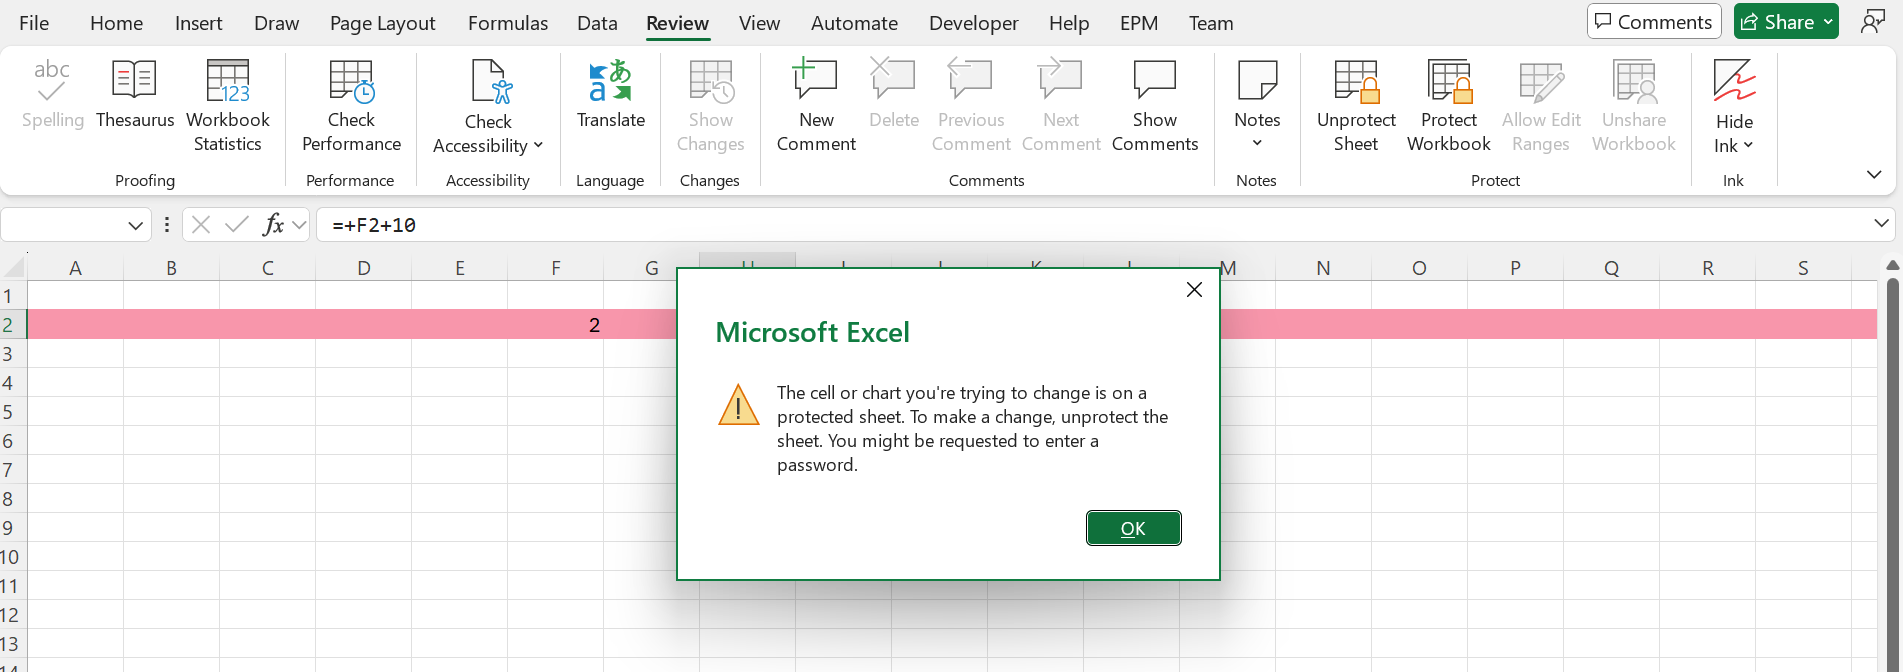Click formula bar options dots
The width and height of the screenshot is (1903, 672).
[166, 225]
